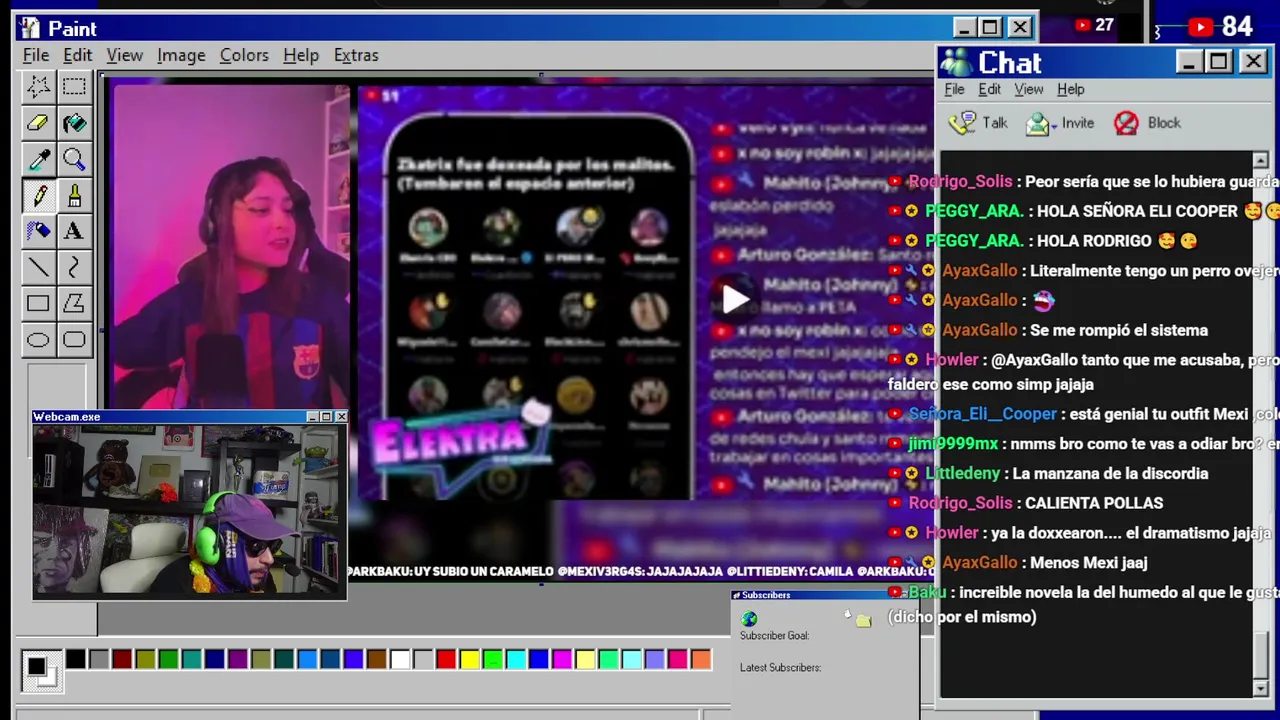
Task: Select the Free-Form Select tool in Paint
Action: pyautogui.click(x=38, y=87)
